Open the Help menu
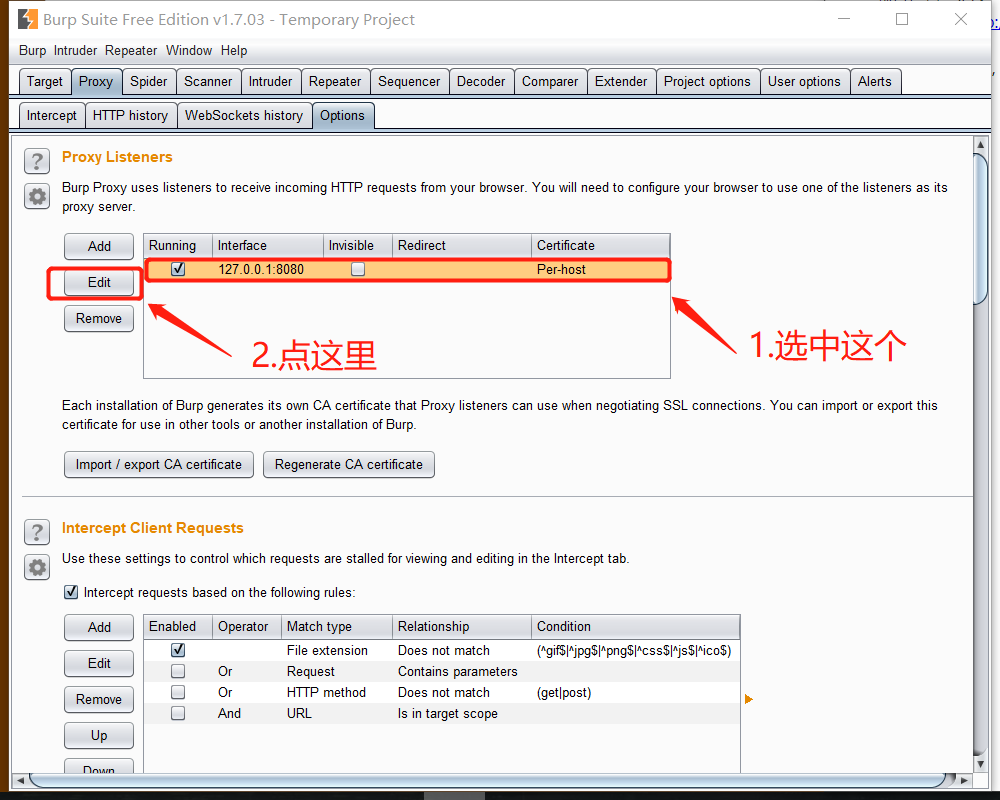 (x=234, y=50)
